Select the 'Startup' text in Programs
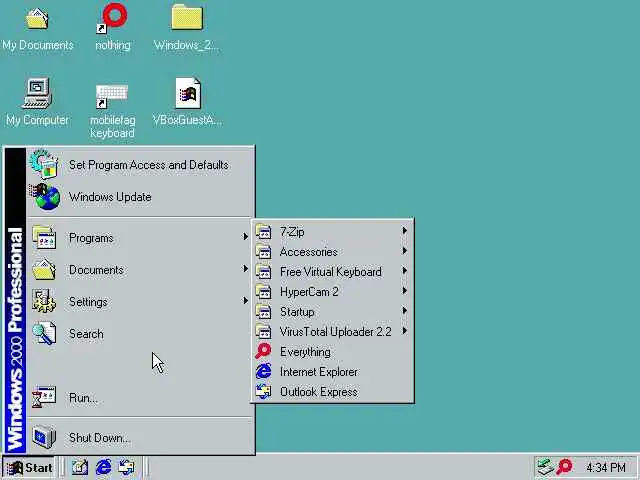Screen dimensions: 640x480 click(x=297, y=312)
